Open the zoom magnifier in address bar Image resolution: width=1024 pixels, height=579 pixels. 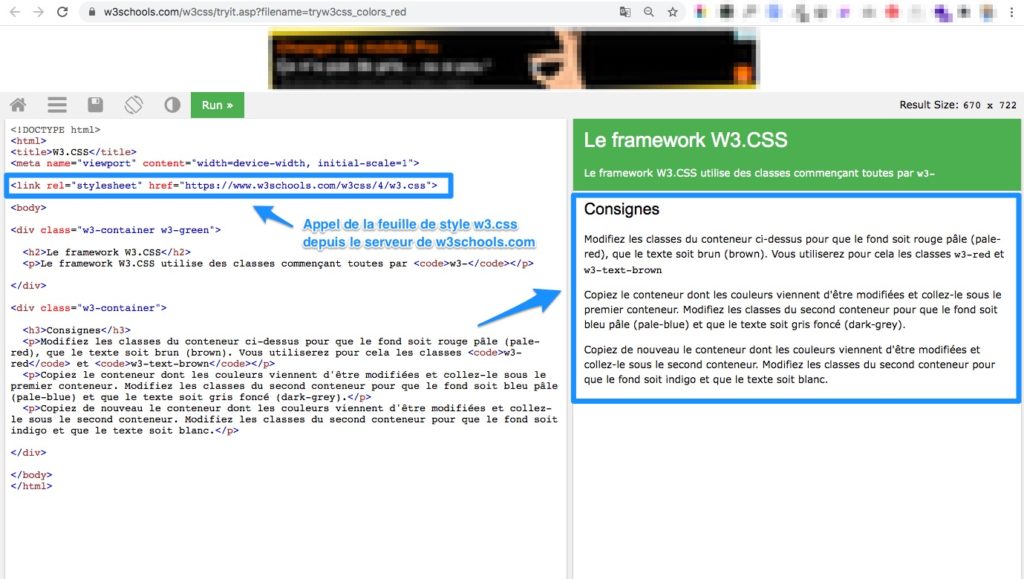(648, 12)
